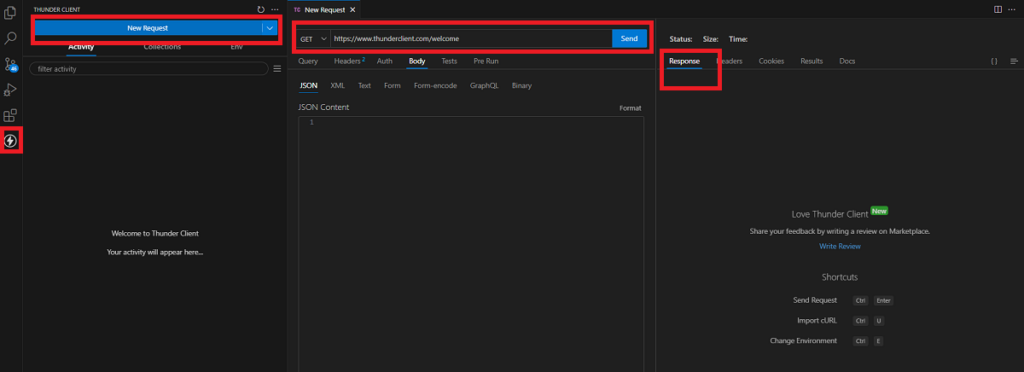The height and width of the screenshot is (372, 1024).
Task: Open response panel lines menu icon
Action: tap(1014, 61)
